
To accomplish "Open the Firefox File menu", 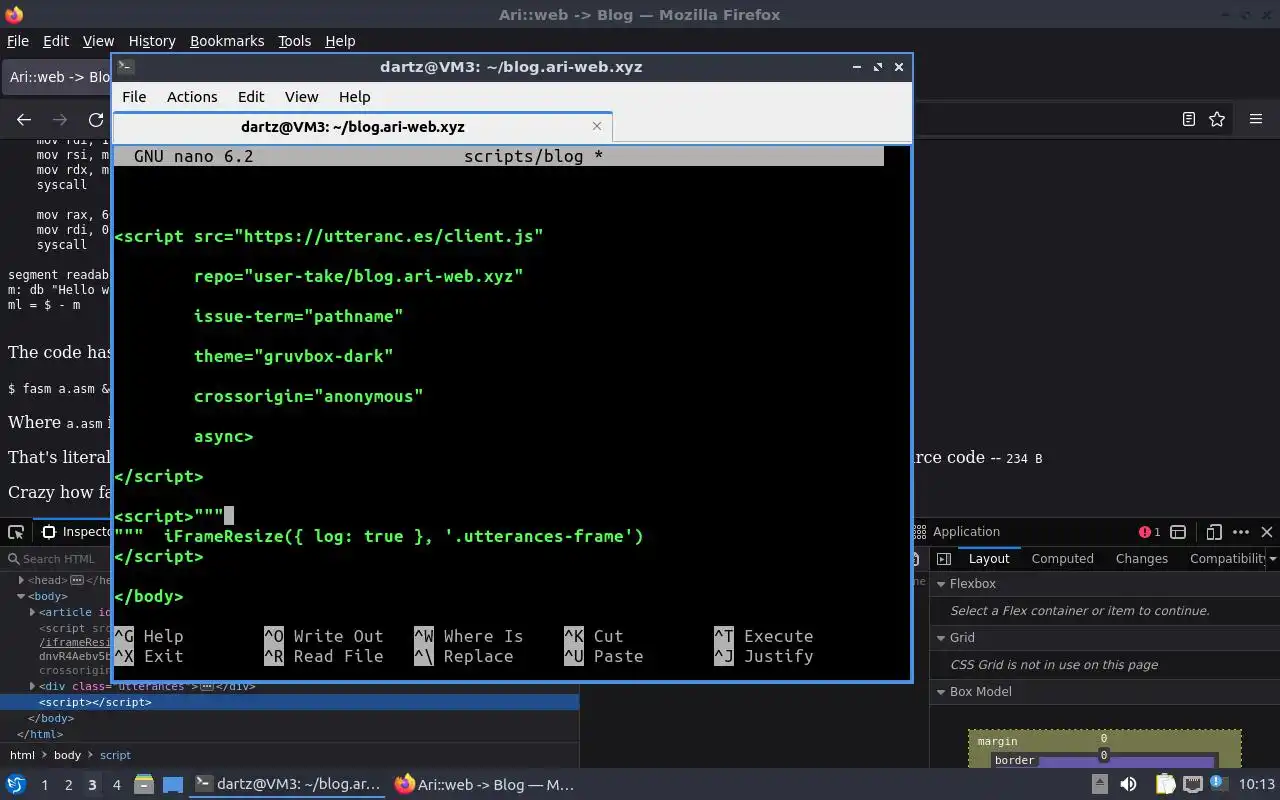I will 18,41.
